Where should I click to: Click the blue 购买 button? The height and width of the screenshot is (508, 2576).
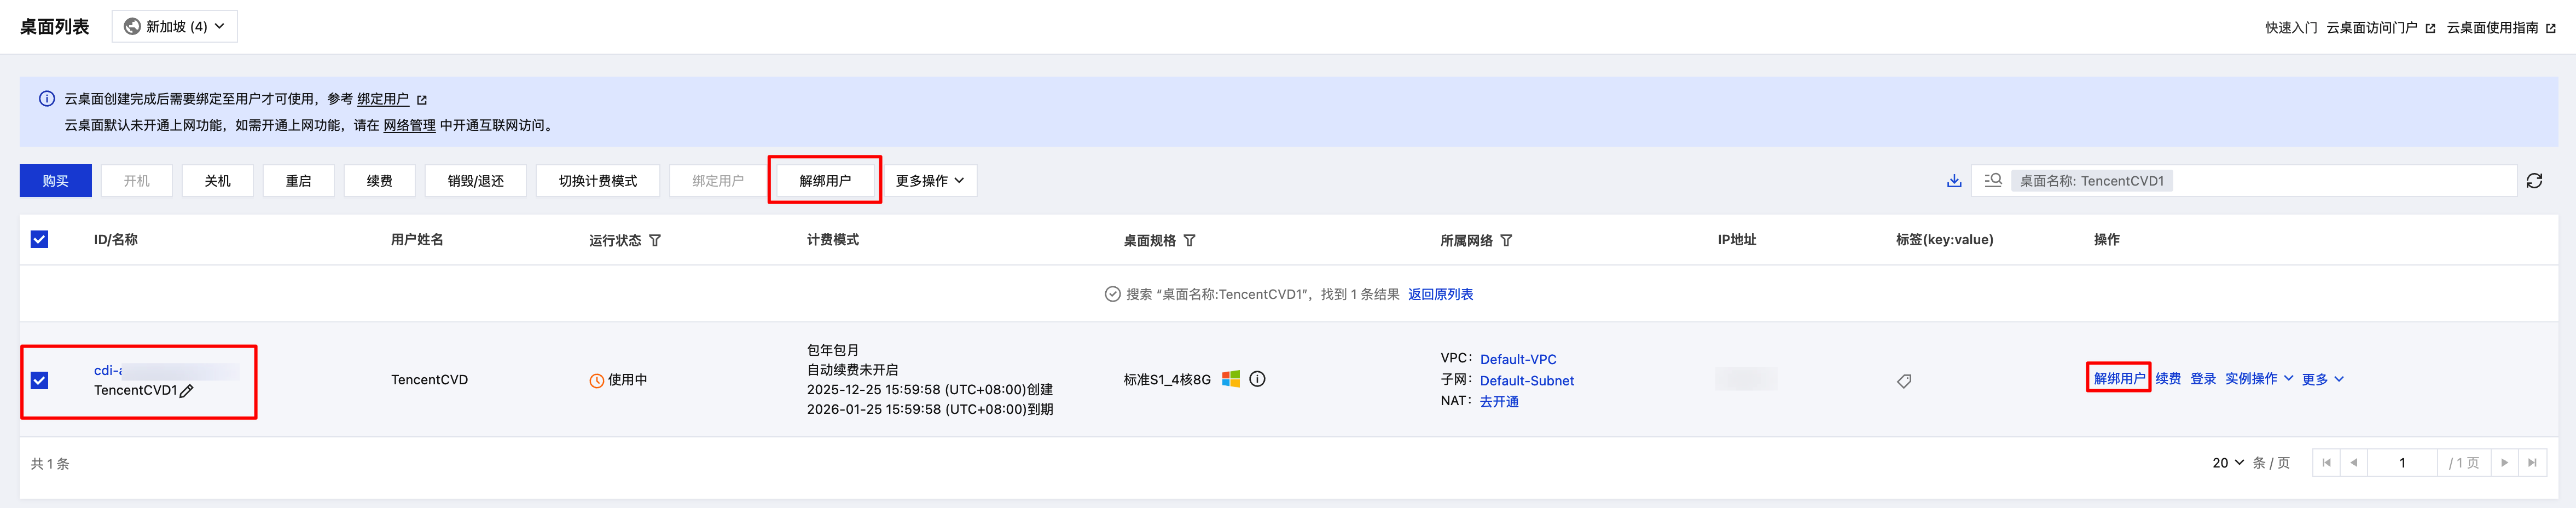(56, 181)
